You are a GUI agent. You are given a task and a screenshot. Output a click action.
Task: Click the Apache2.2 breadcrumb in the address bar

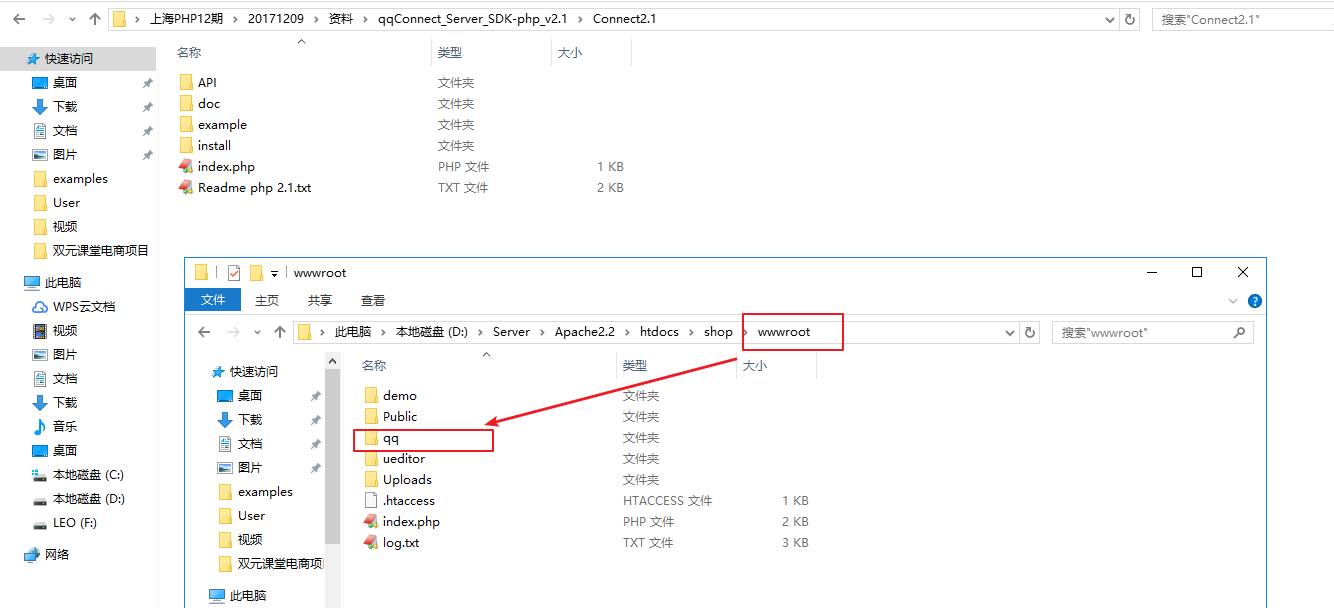584,332
